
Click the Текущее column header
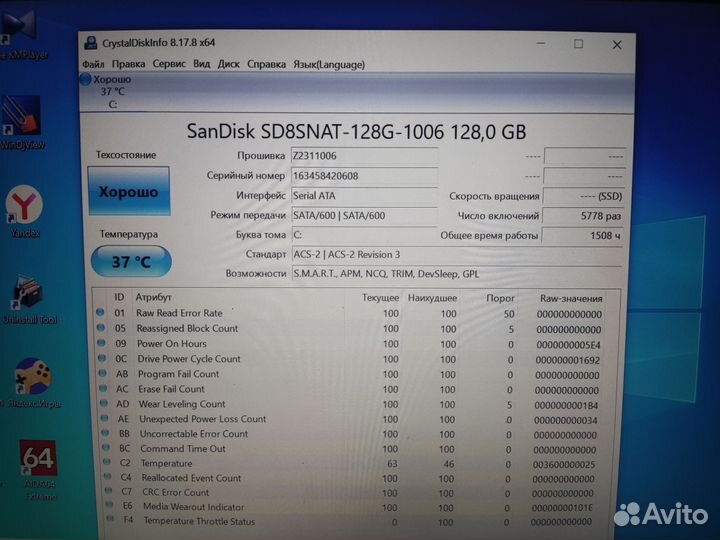(x=380, y=298)
